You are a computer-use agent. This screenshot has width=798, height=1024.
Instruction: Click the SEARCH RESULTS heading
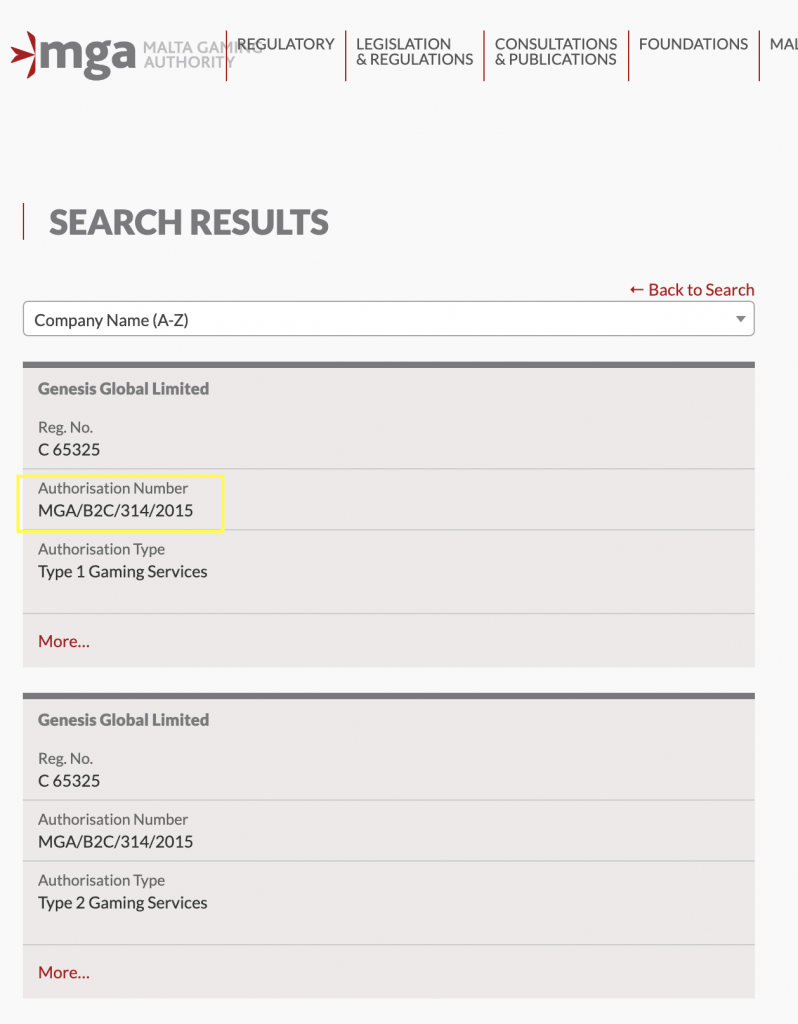point(189,222)
